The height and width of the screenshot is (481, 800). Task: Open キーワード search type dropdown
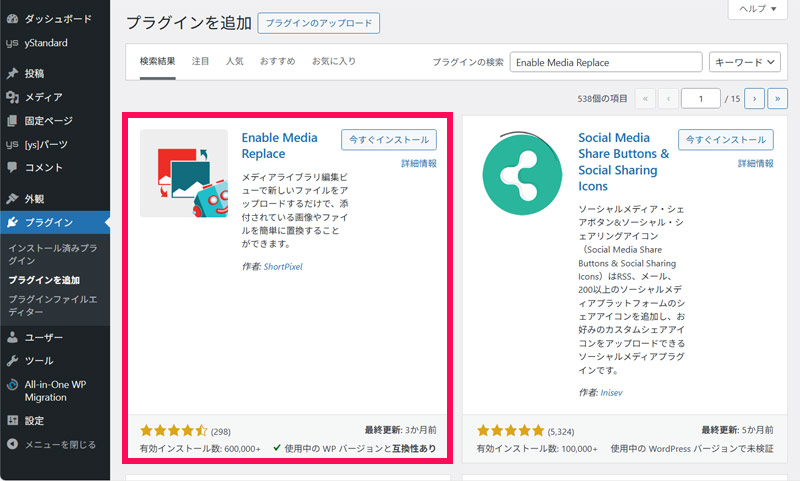click(745, 62)
